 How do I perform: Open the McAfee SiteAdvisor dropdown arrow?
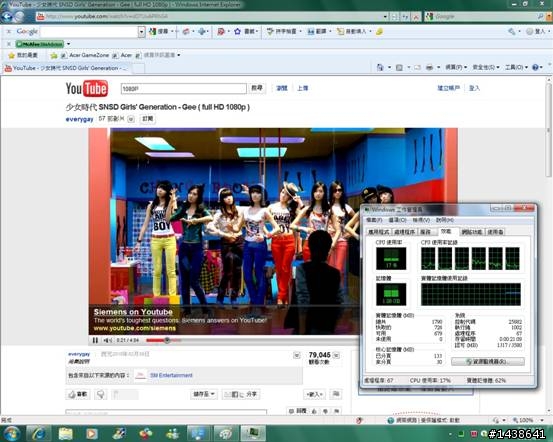tap(68, 44)
